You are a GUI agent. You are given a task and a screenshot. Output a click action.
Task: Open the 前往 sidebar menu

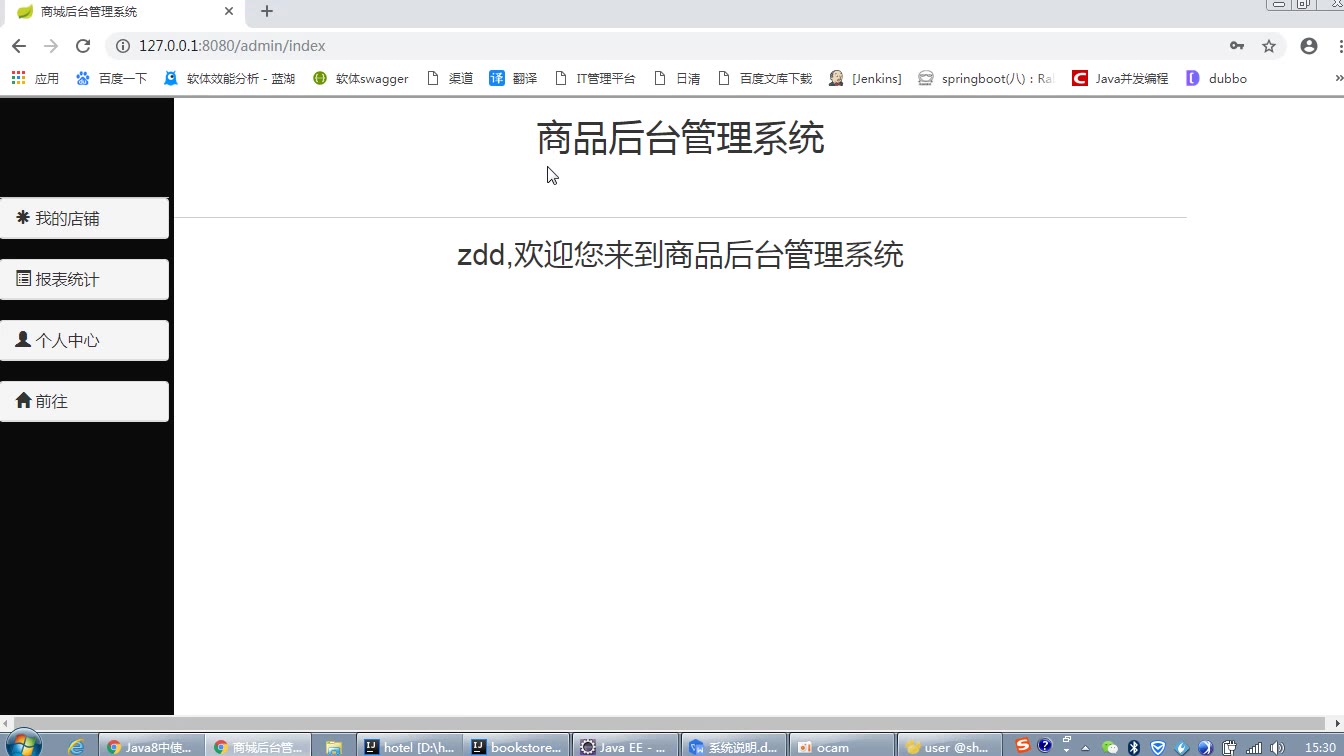pyautogui.click(x=84, y=401)
